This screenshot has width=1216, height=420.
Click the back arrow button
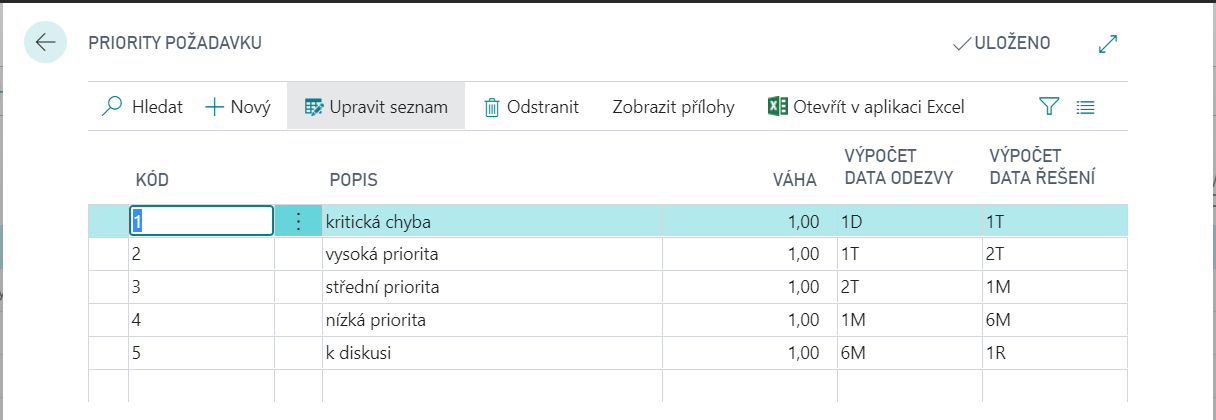[45, 42]
